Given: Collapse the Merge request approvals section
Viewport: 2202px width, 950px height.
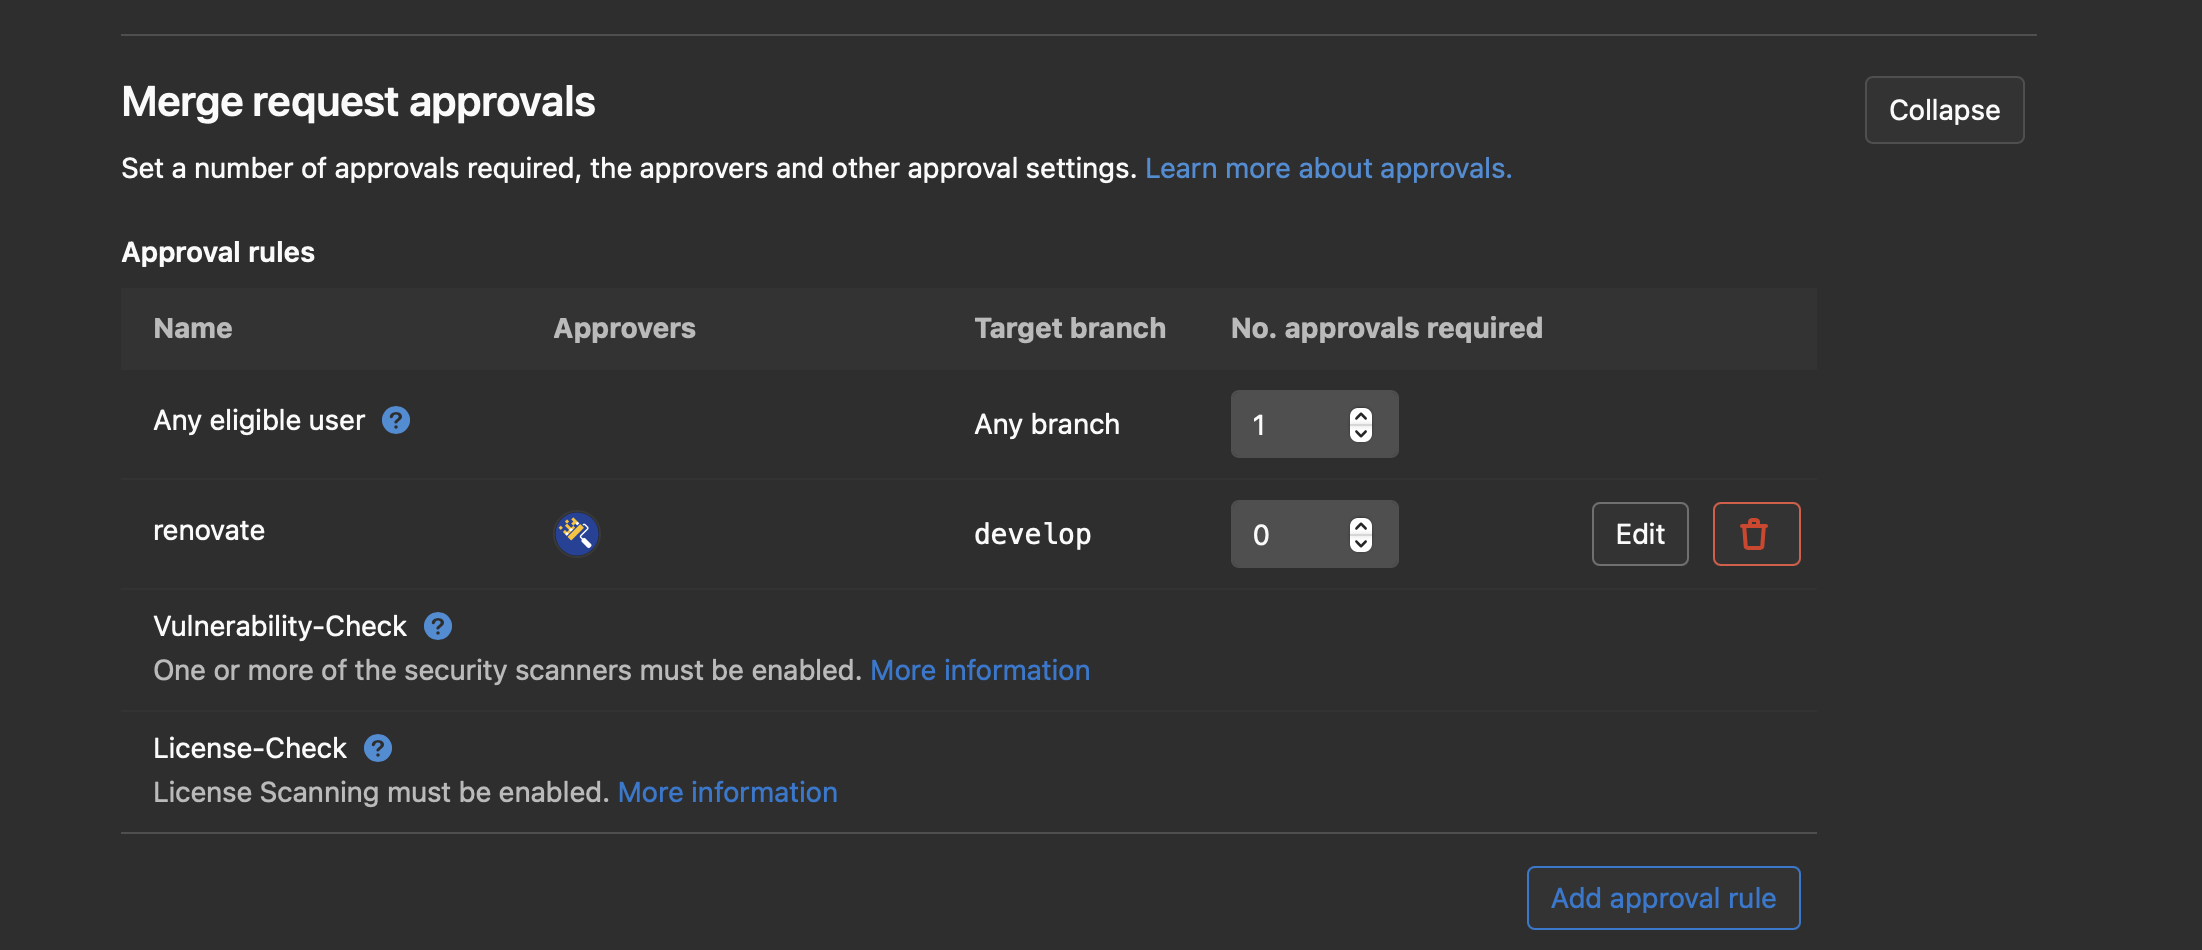Looking at the screenshot, I should [1944, 110].
